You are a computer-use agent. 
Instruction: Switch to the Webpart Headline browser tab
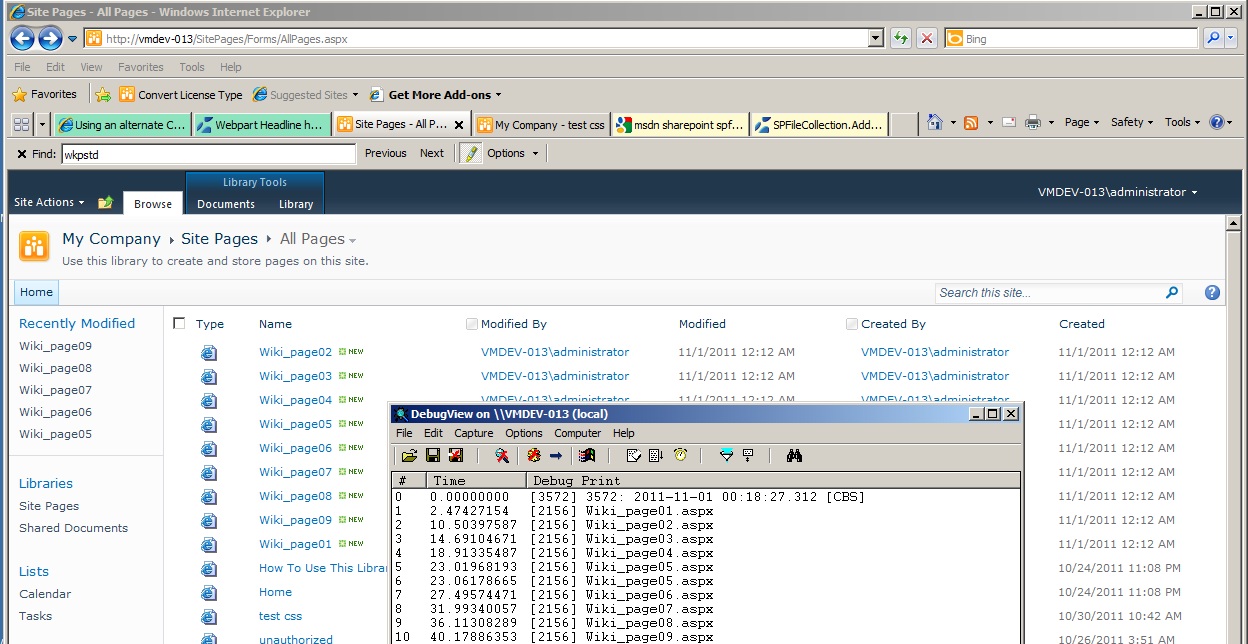261,125
